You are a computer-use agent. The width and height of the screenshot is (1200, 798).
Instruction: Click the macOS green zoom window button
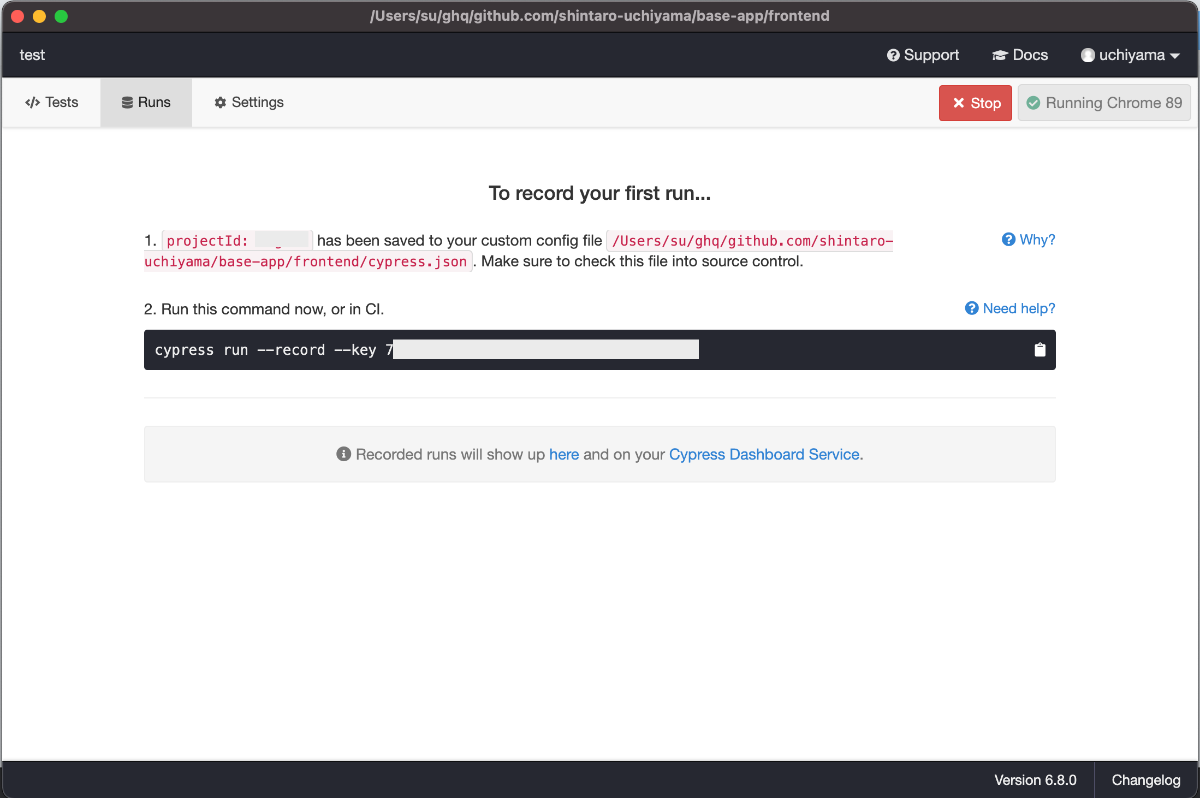pyautogui.click(x=61, y=16)
